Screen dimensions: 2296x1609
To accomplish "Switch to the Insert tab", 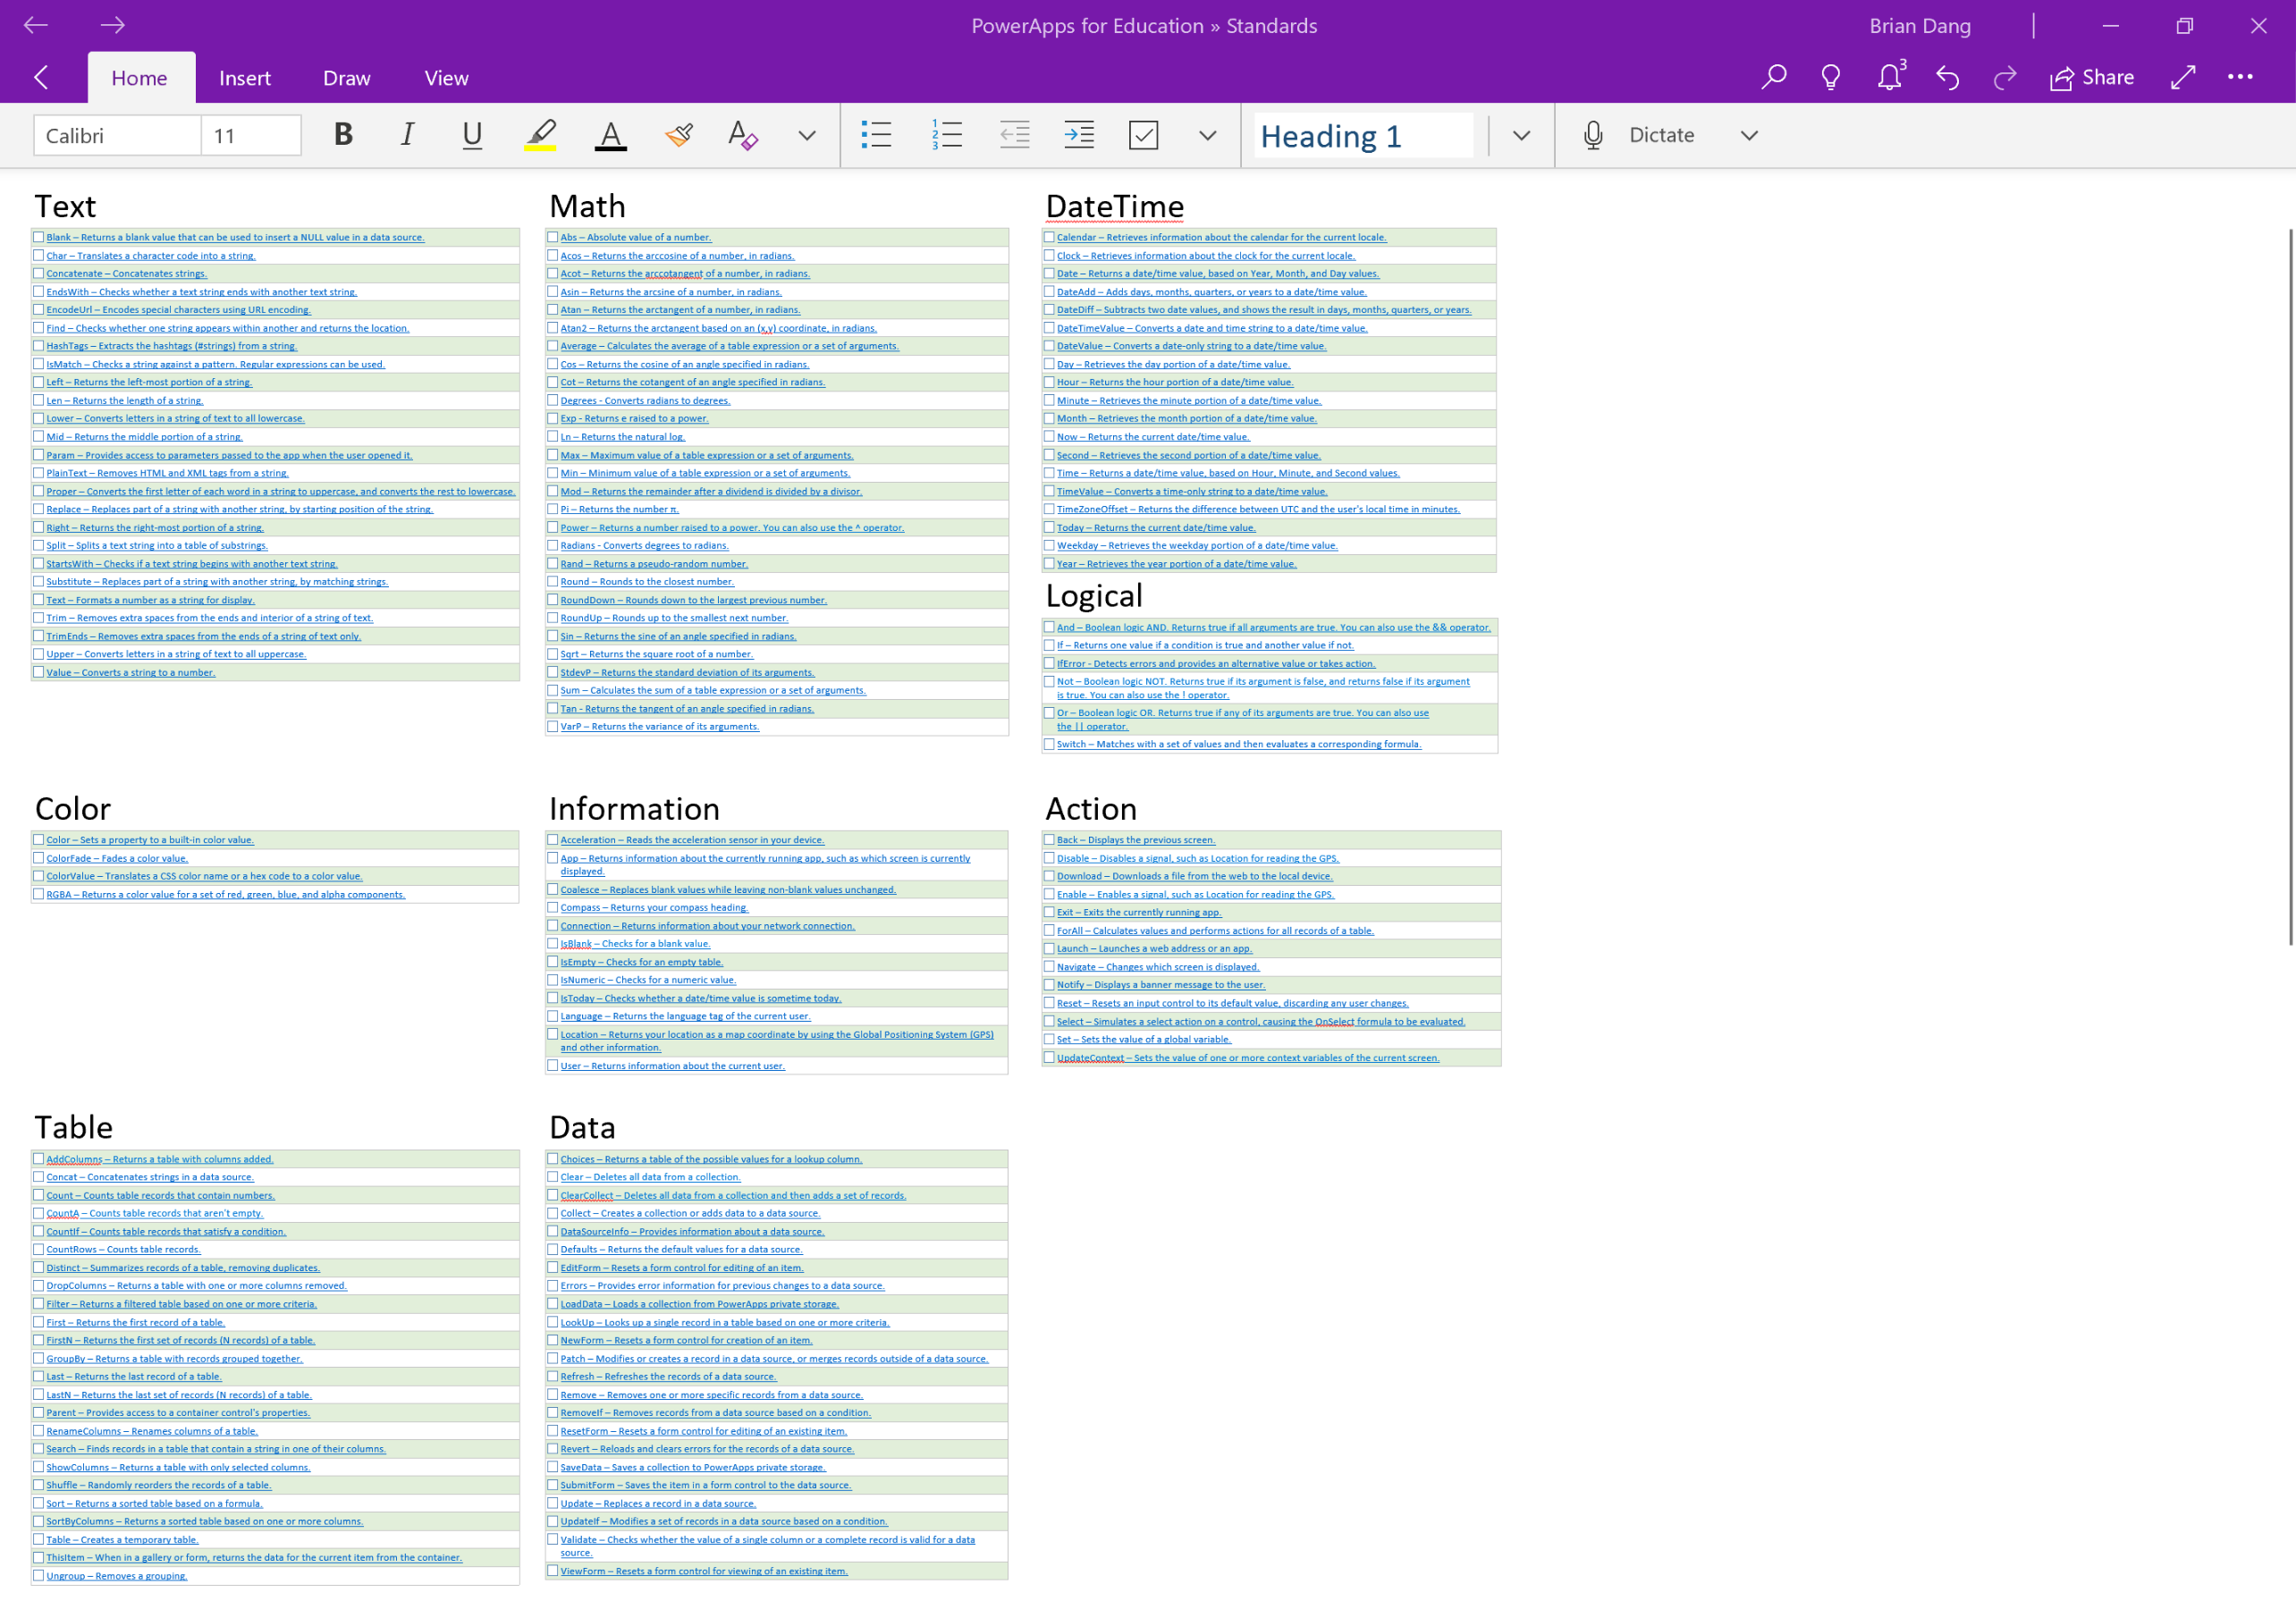I will 245,78.
